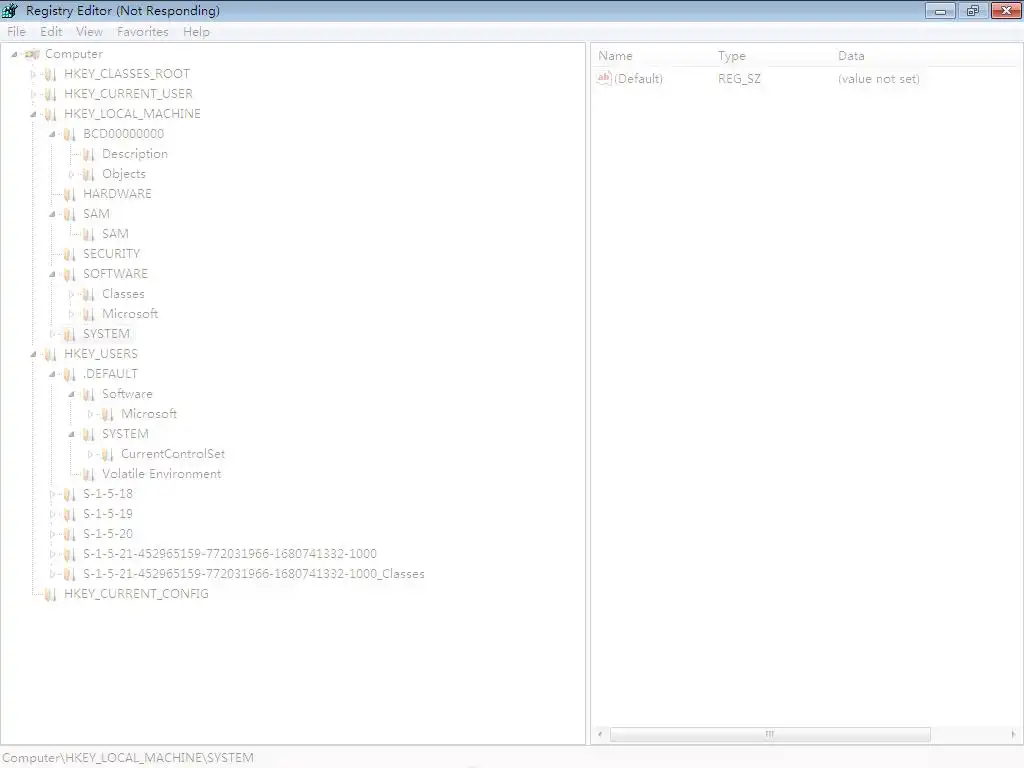Expand the highlighted SYSTEM node

pyautogui.click(x=52, y=334)
